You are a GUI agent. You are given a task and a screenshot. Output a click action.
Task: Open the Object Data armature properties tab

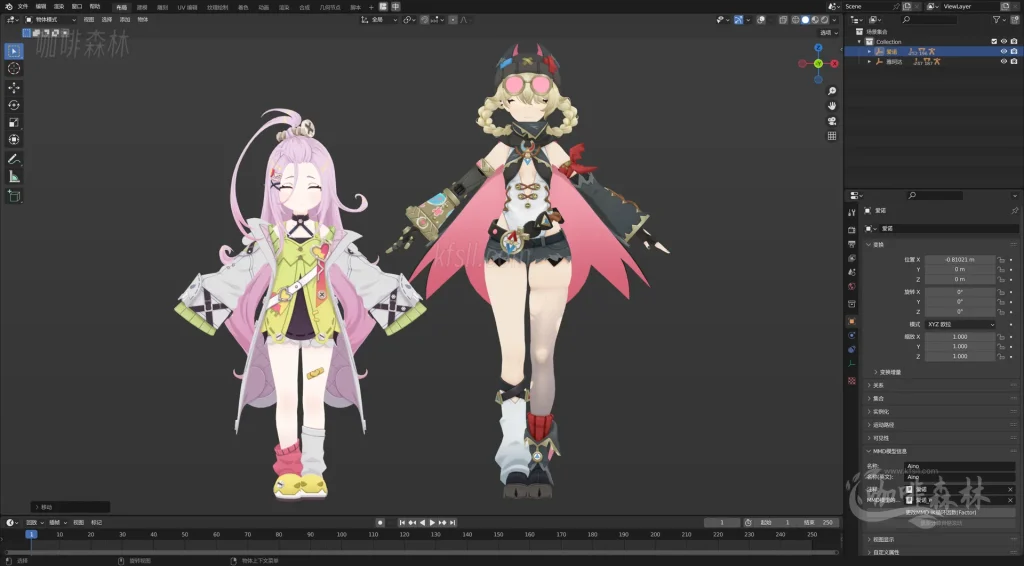pyautogui.click(x=852, y=364)
